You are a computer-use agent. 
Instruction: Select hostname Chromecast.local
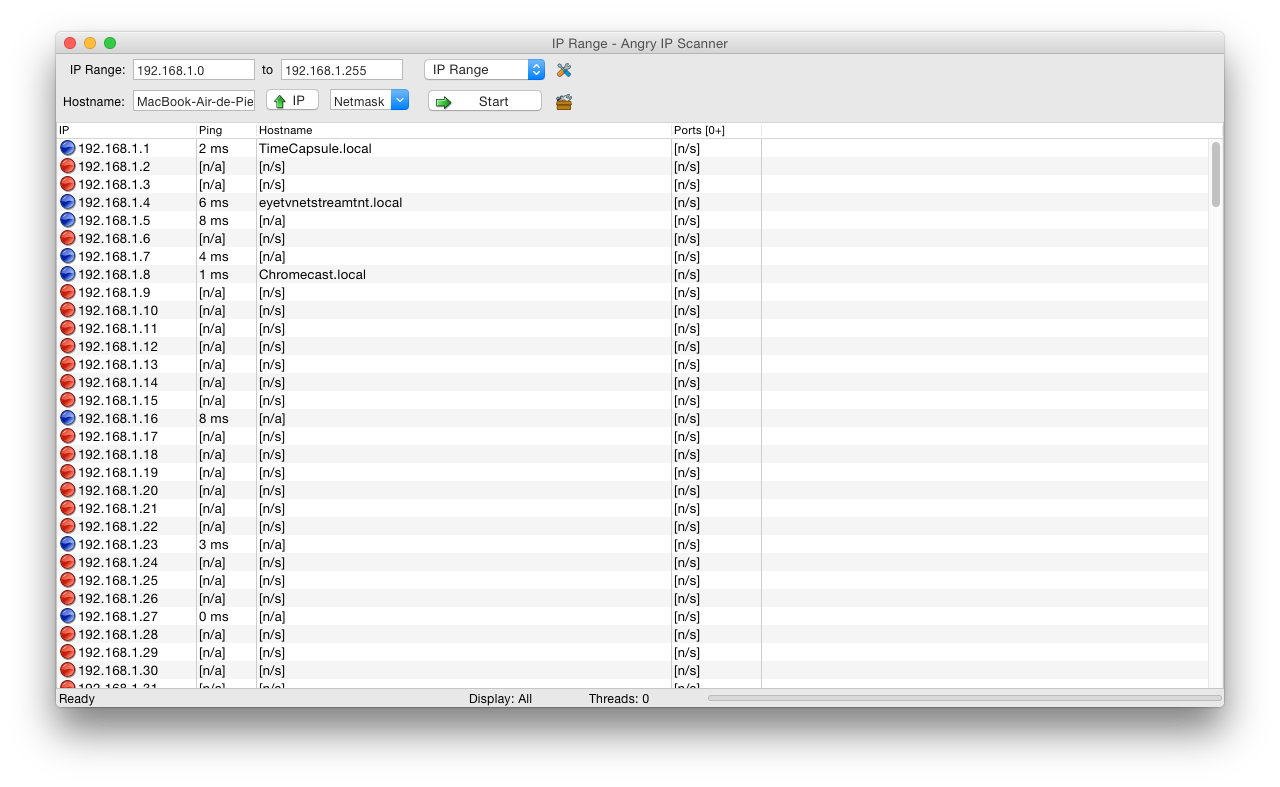pyautogui.click(x=312, y=274)
